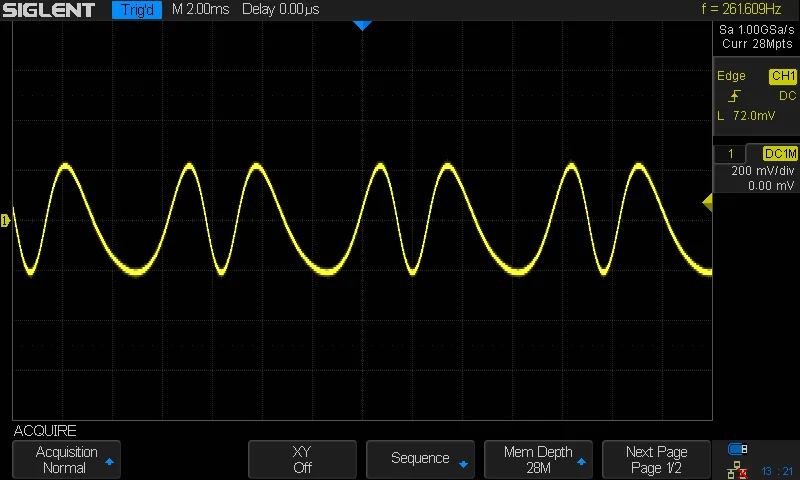Click the Trig'd status indicator
The width and height of the screenshot is (800, 480).
[x=137, y=10]
